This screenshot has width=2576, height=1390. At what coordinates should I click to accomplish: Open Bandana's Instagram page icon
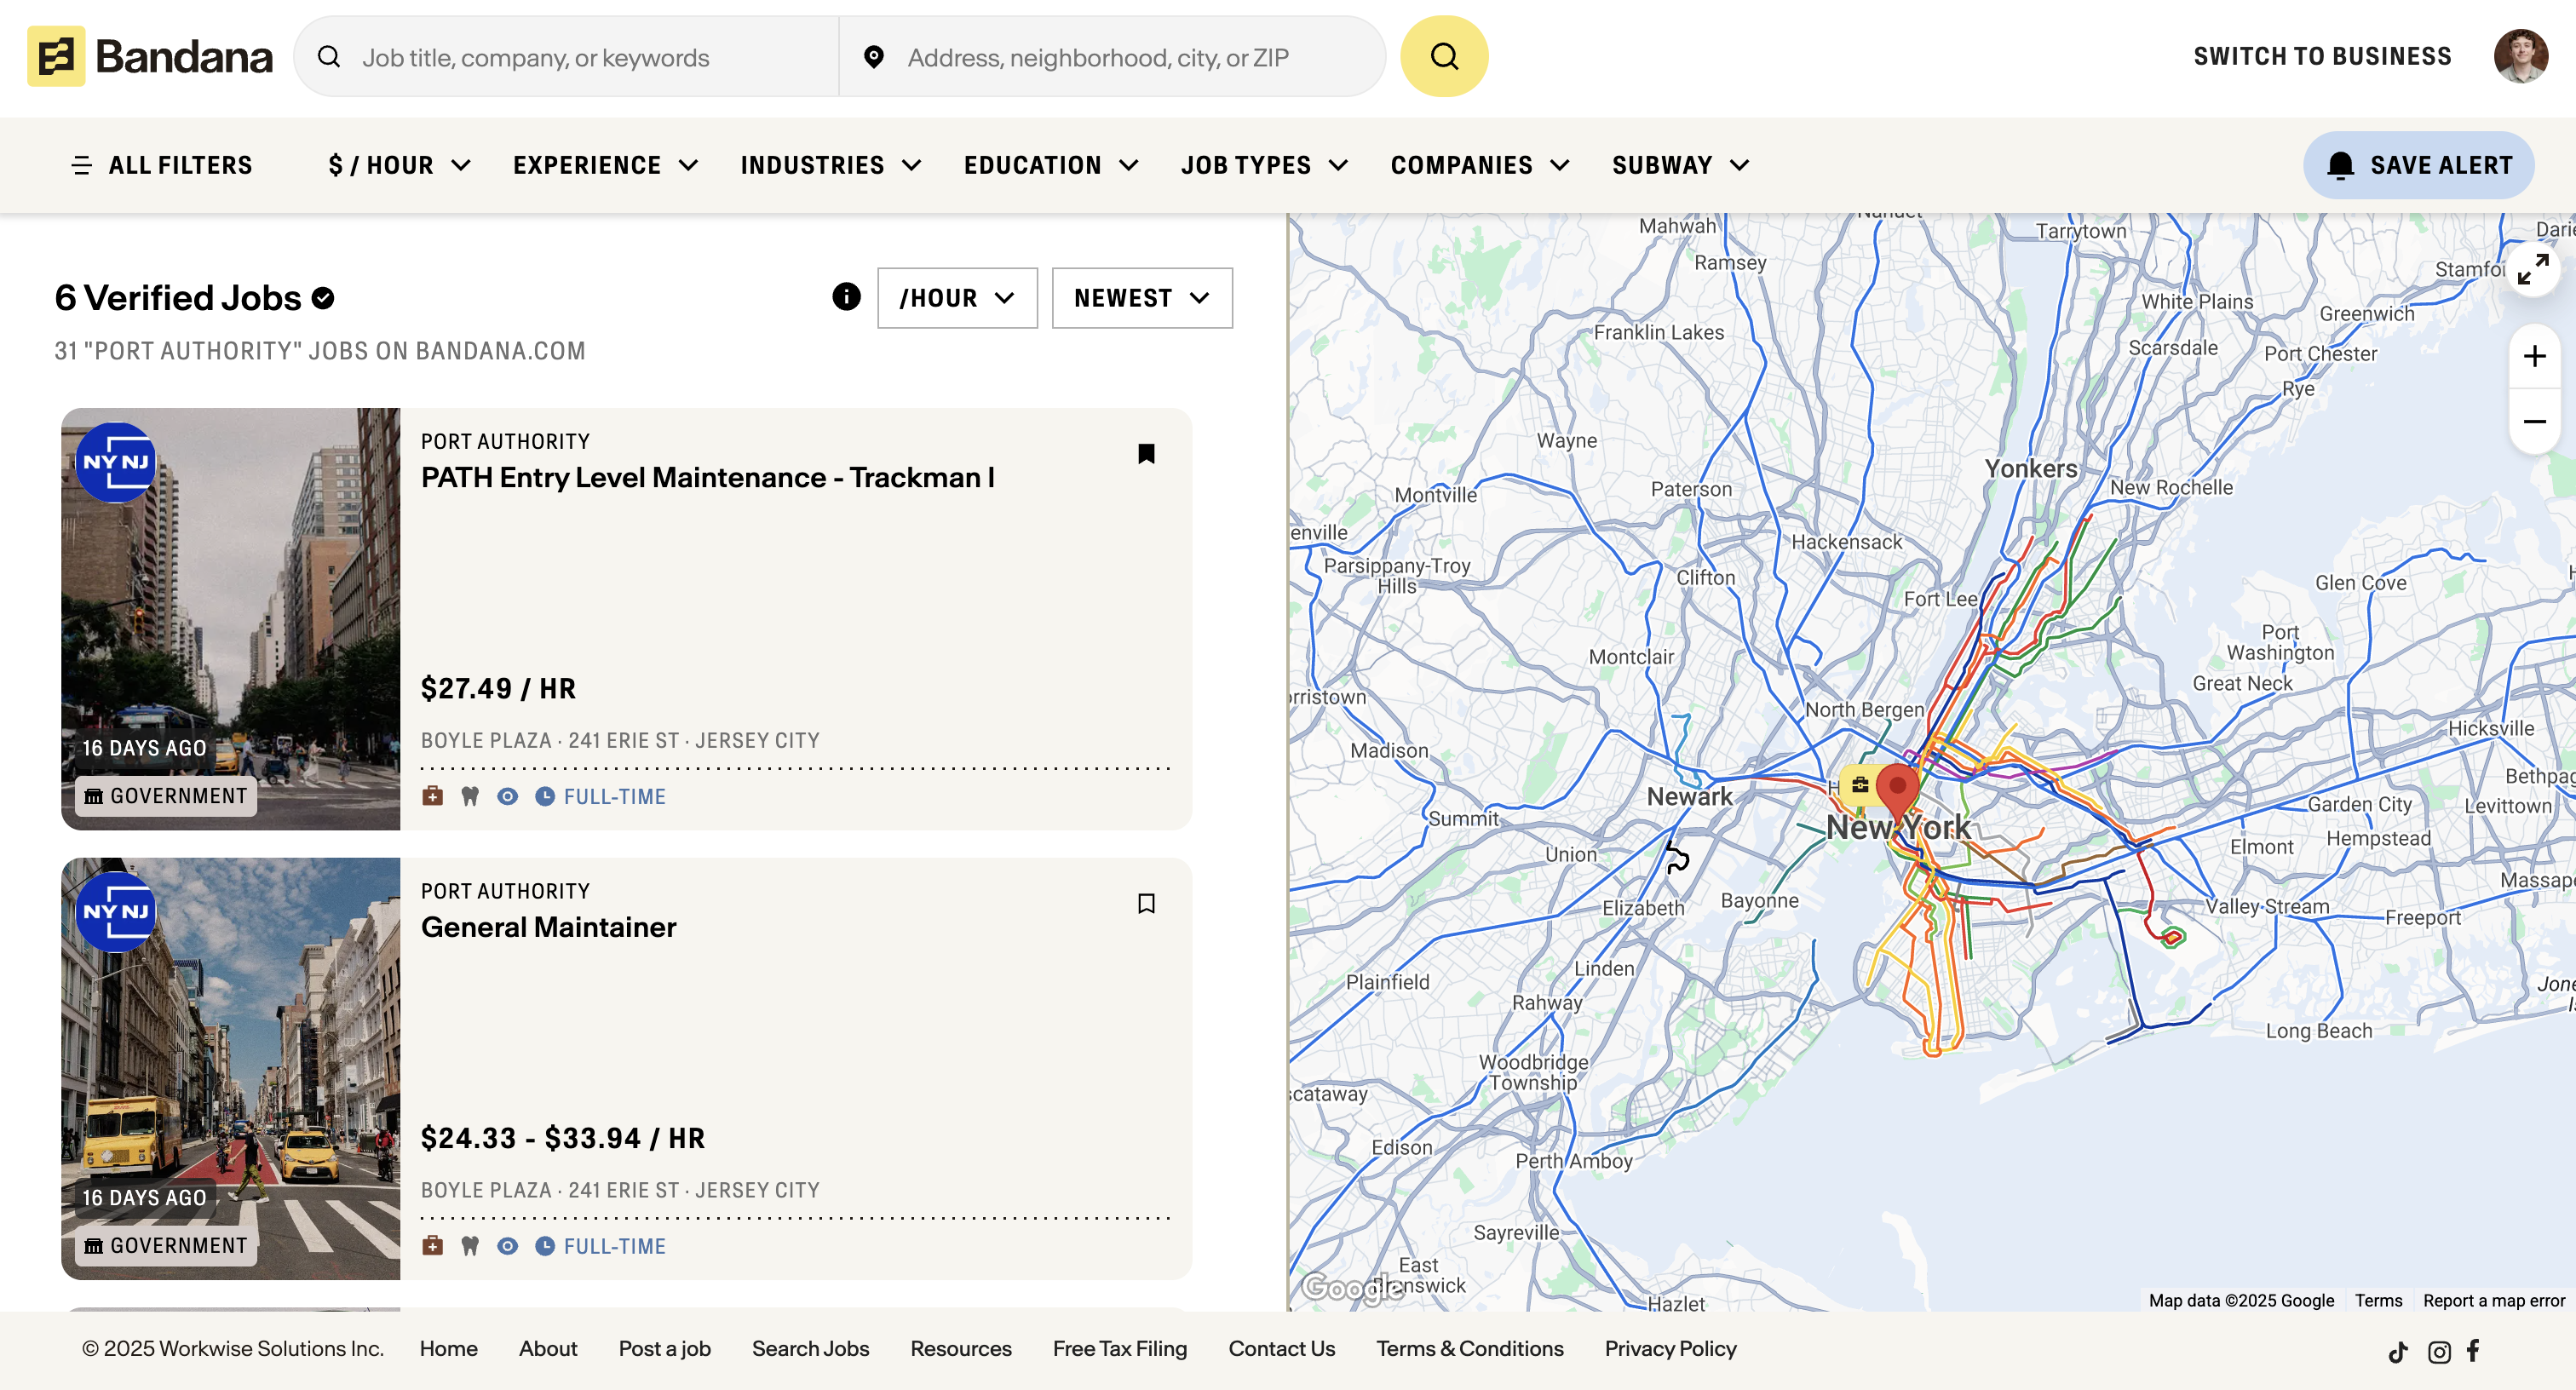(2438, 1352)
